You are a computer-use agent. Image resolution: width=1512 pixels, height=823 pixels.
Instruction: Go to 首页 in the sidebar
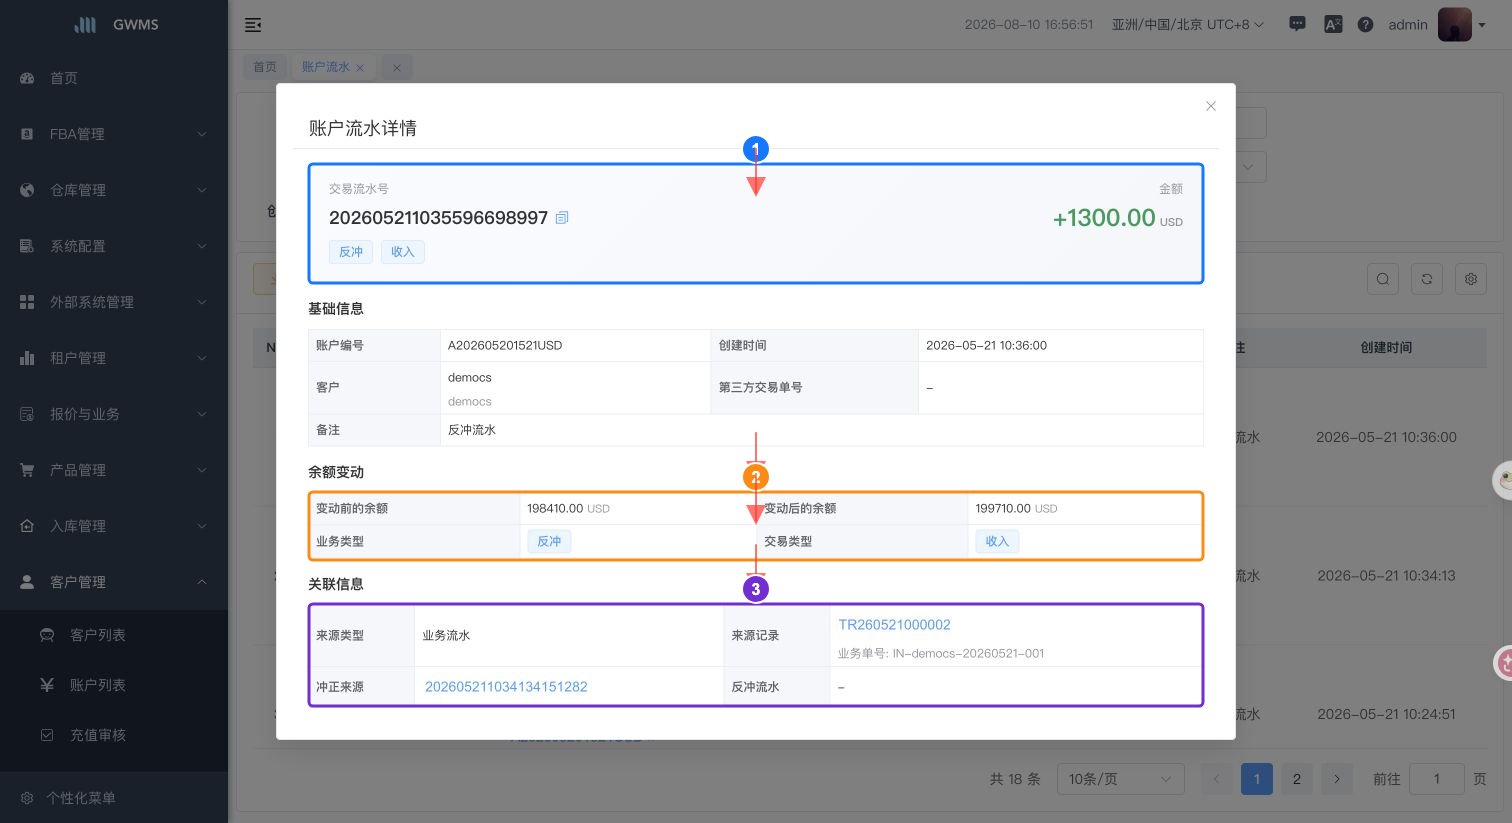pyautogui.click(x=114, y=78)
